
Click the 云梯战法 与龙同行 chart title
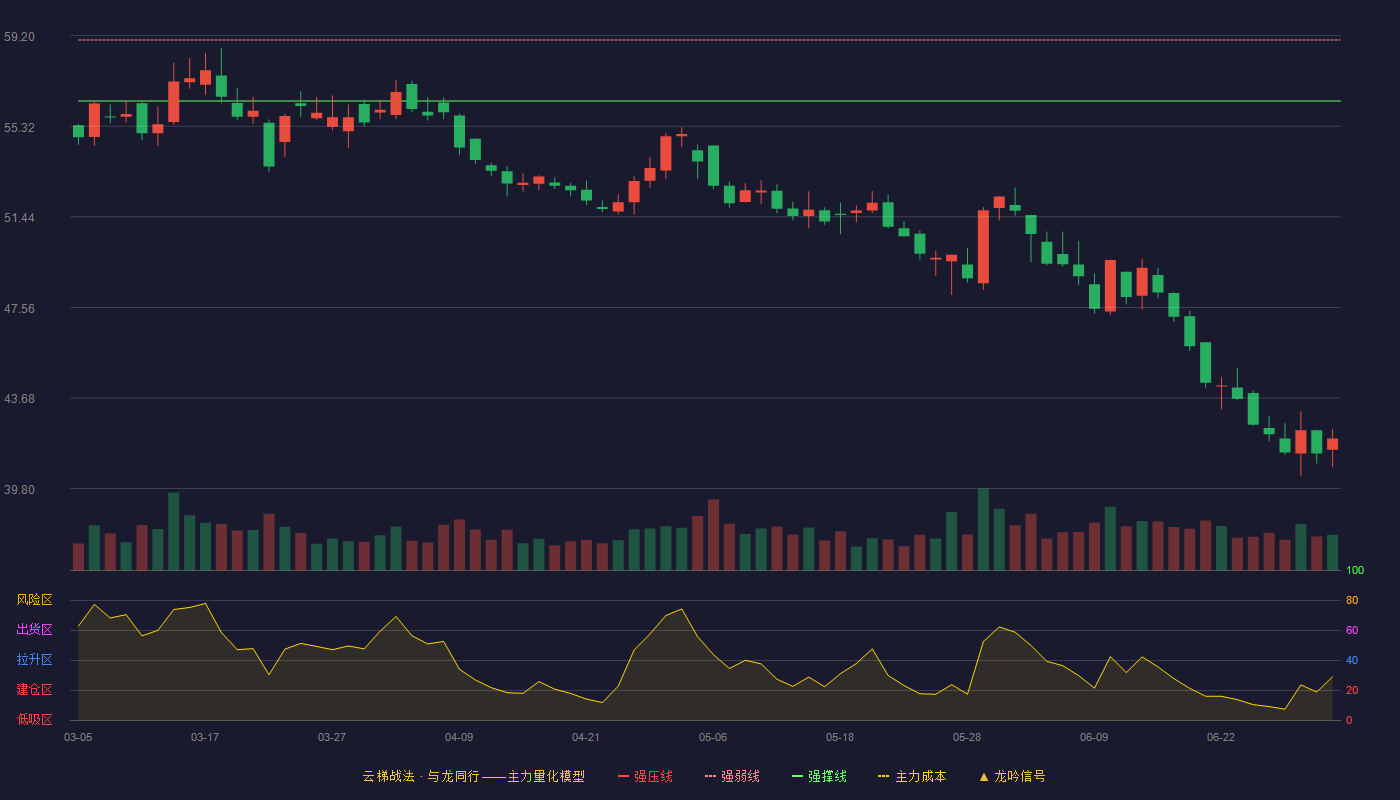click(x=473, y=776)
